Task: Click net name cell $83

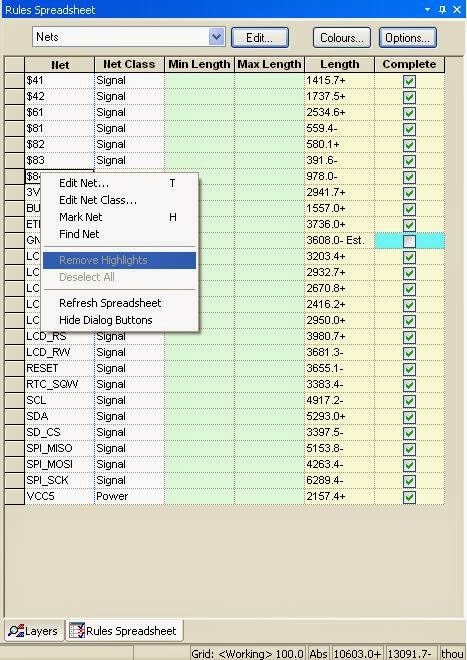Action: point(59,160)
